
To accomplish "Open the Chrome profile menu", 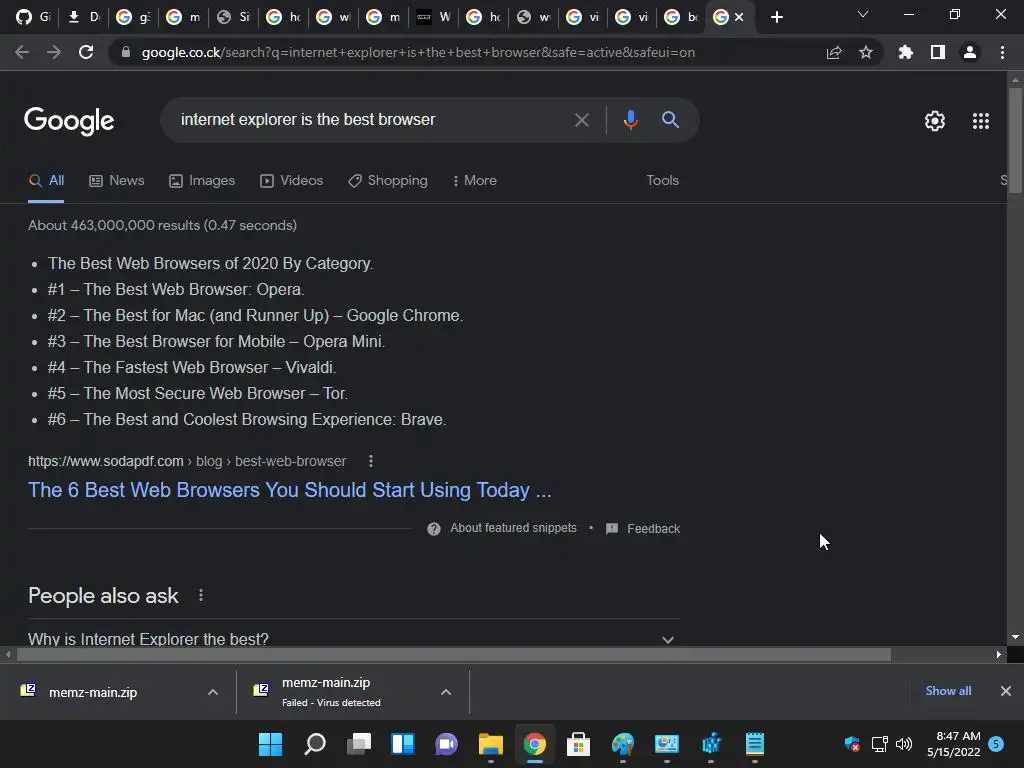I will (x=970, y=52).
